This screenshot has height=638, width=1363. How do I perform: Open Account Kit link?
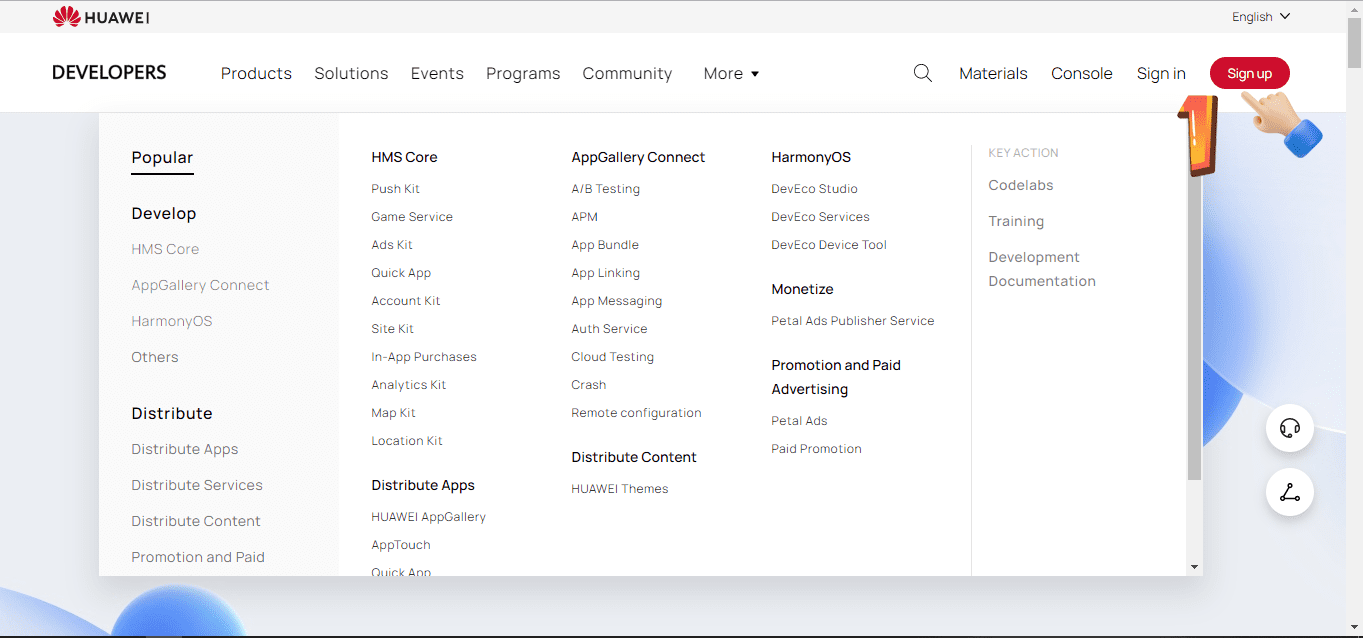pos(406,301)
